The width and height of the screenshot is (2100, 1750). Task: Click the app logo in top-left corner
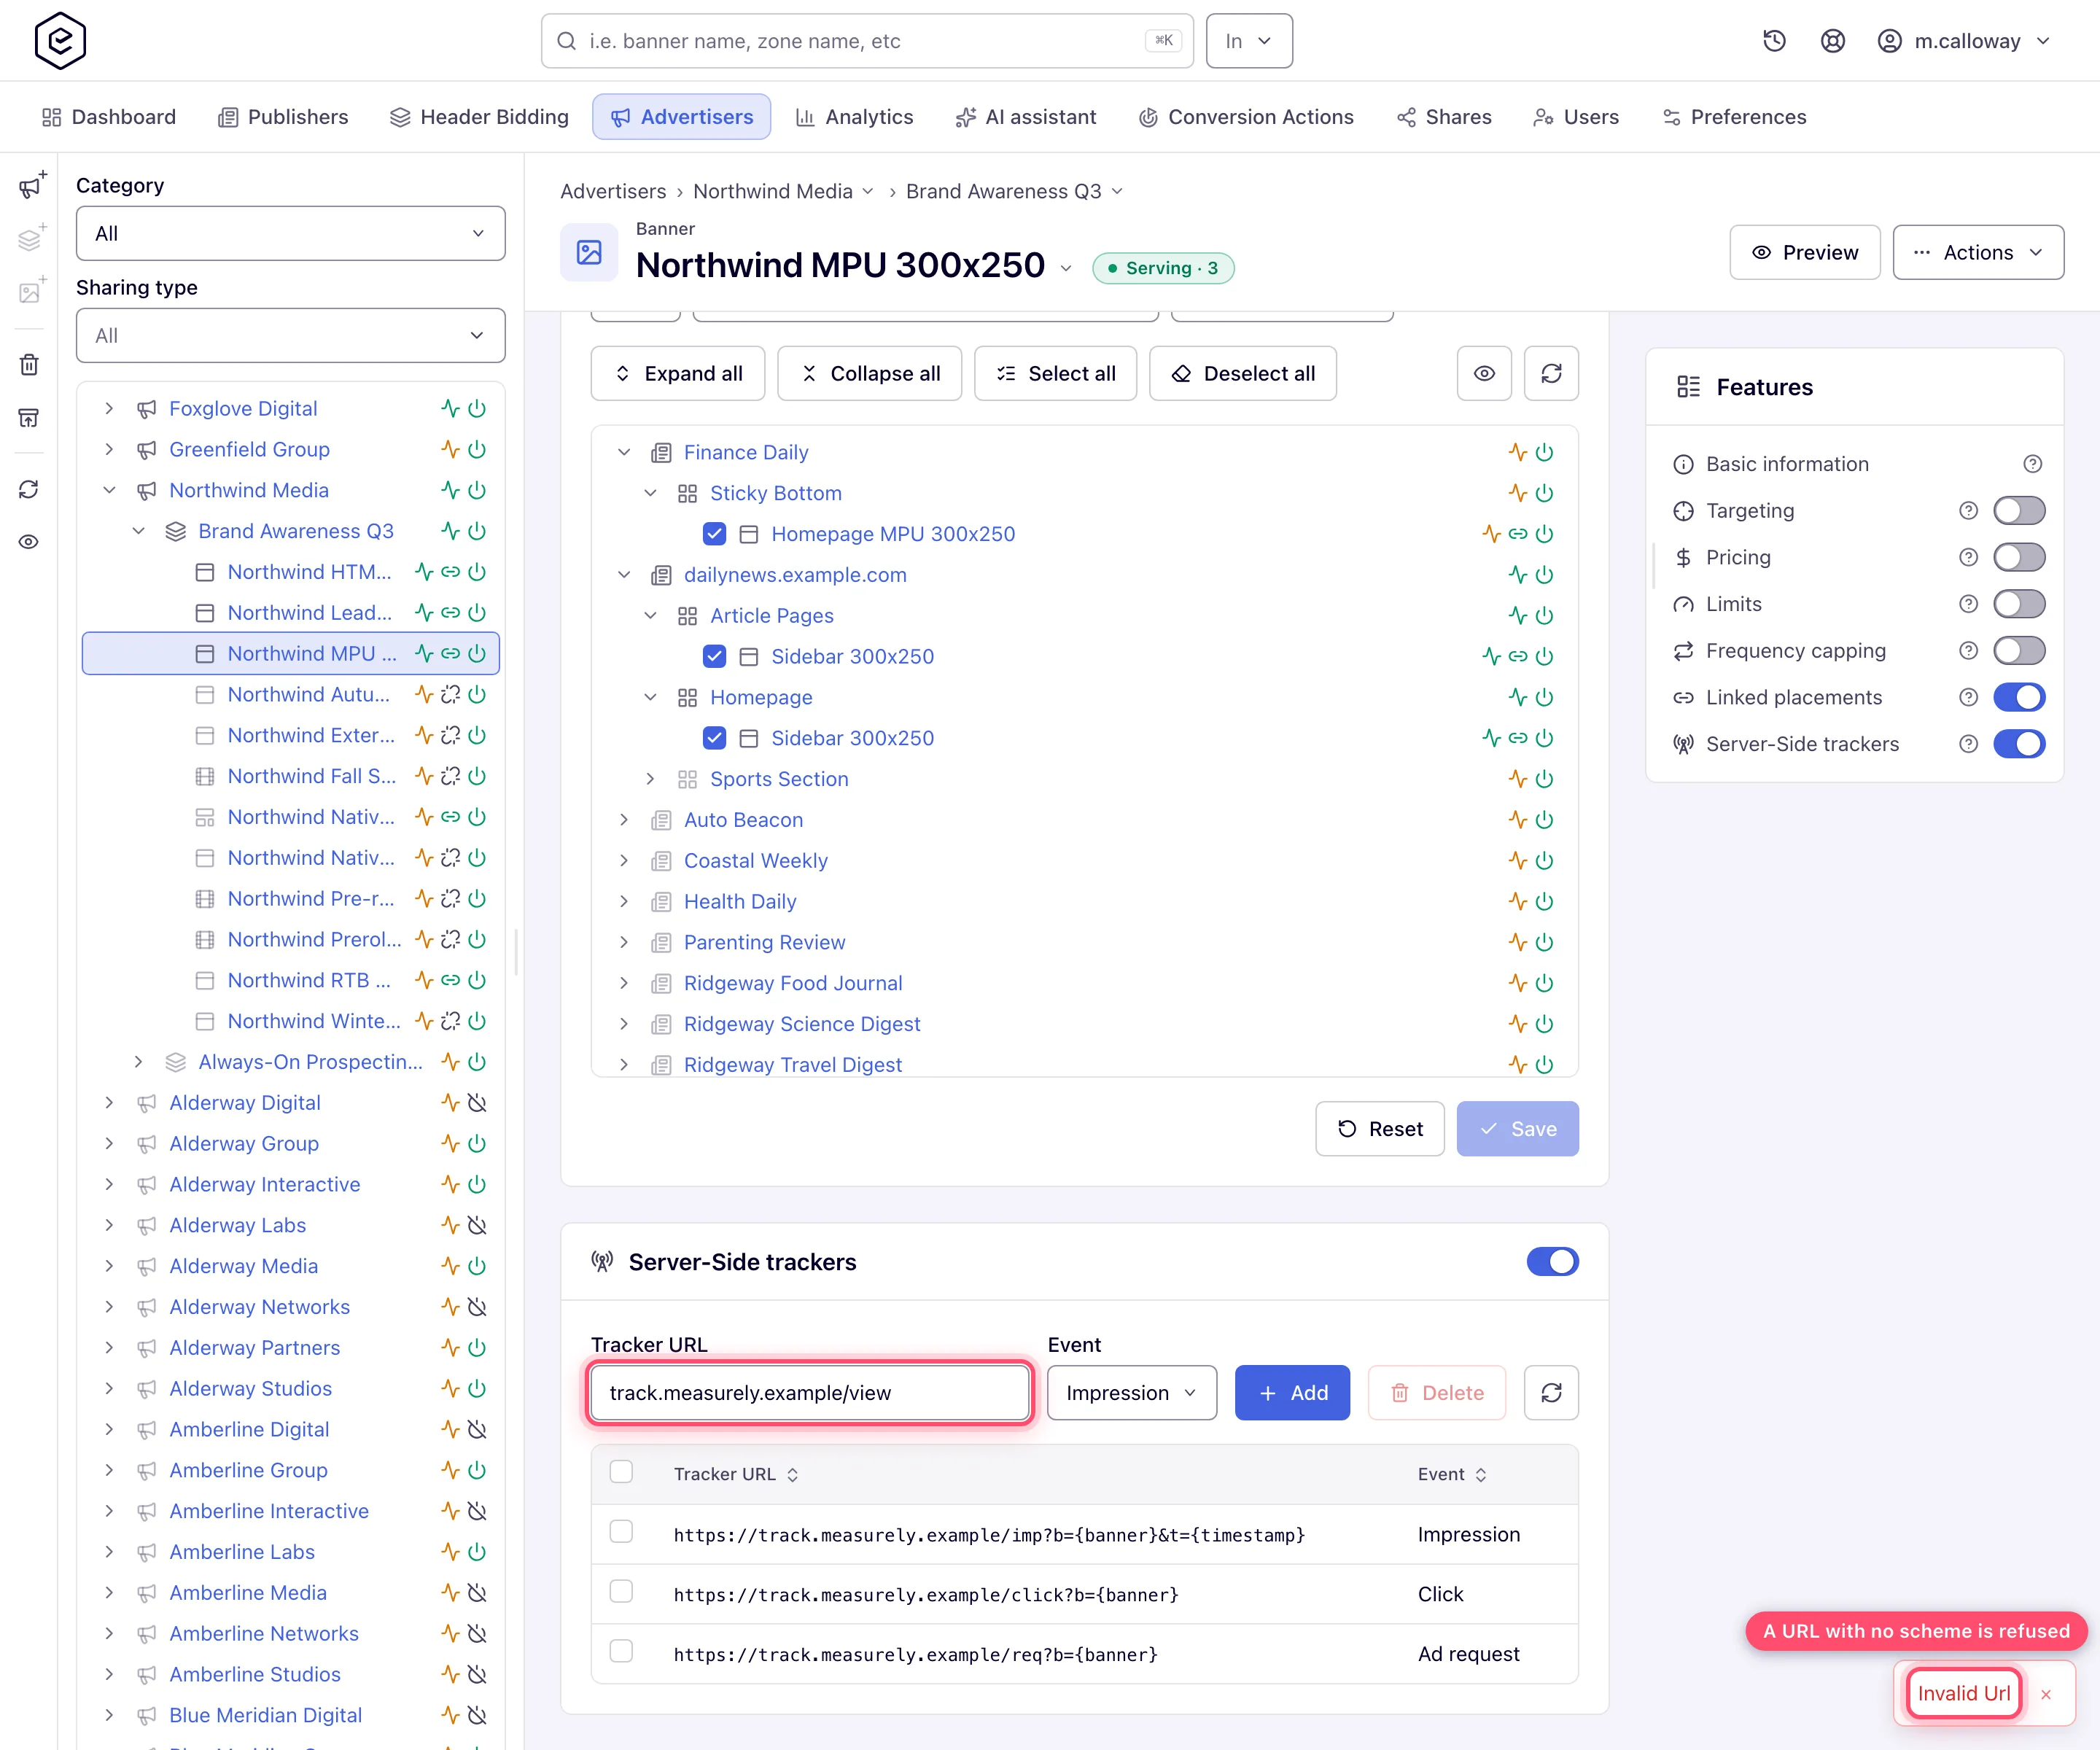point(60,41)
